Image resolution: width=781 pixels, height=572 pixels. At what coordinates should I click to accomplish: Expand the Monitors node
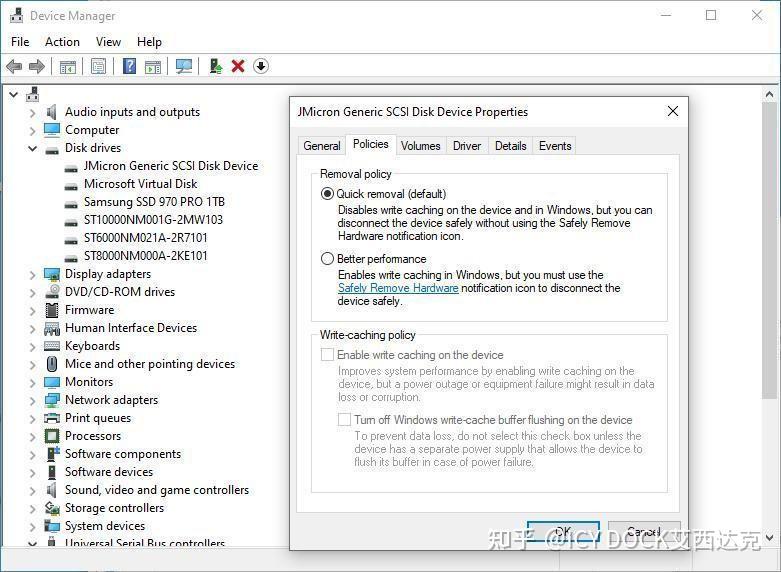point(32,383)
